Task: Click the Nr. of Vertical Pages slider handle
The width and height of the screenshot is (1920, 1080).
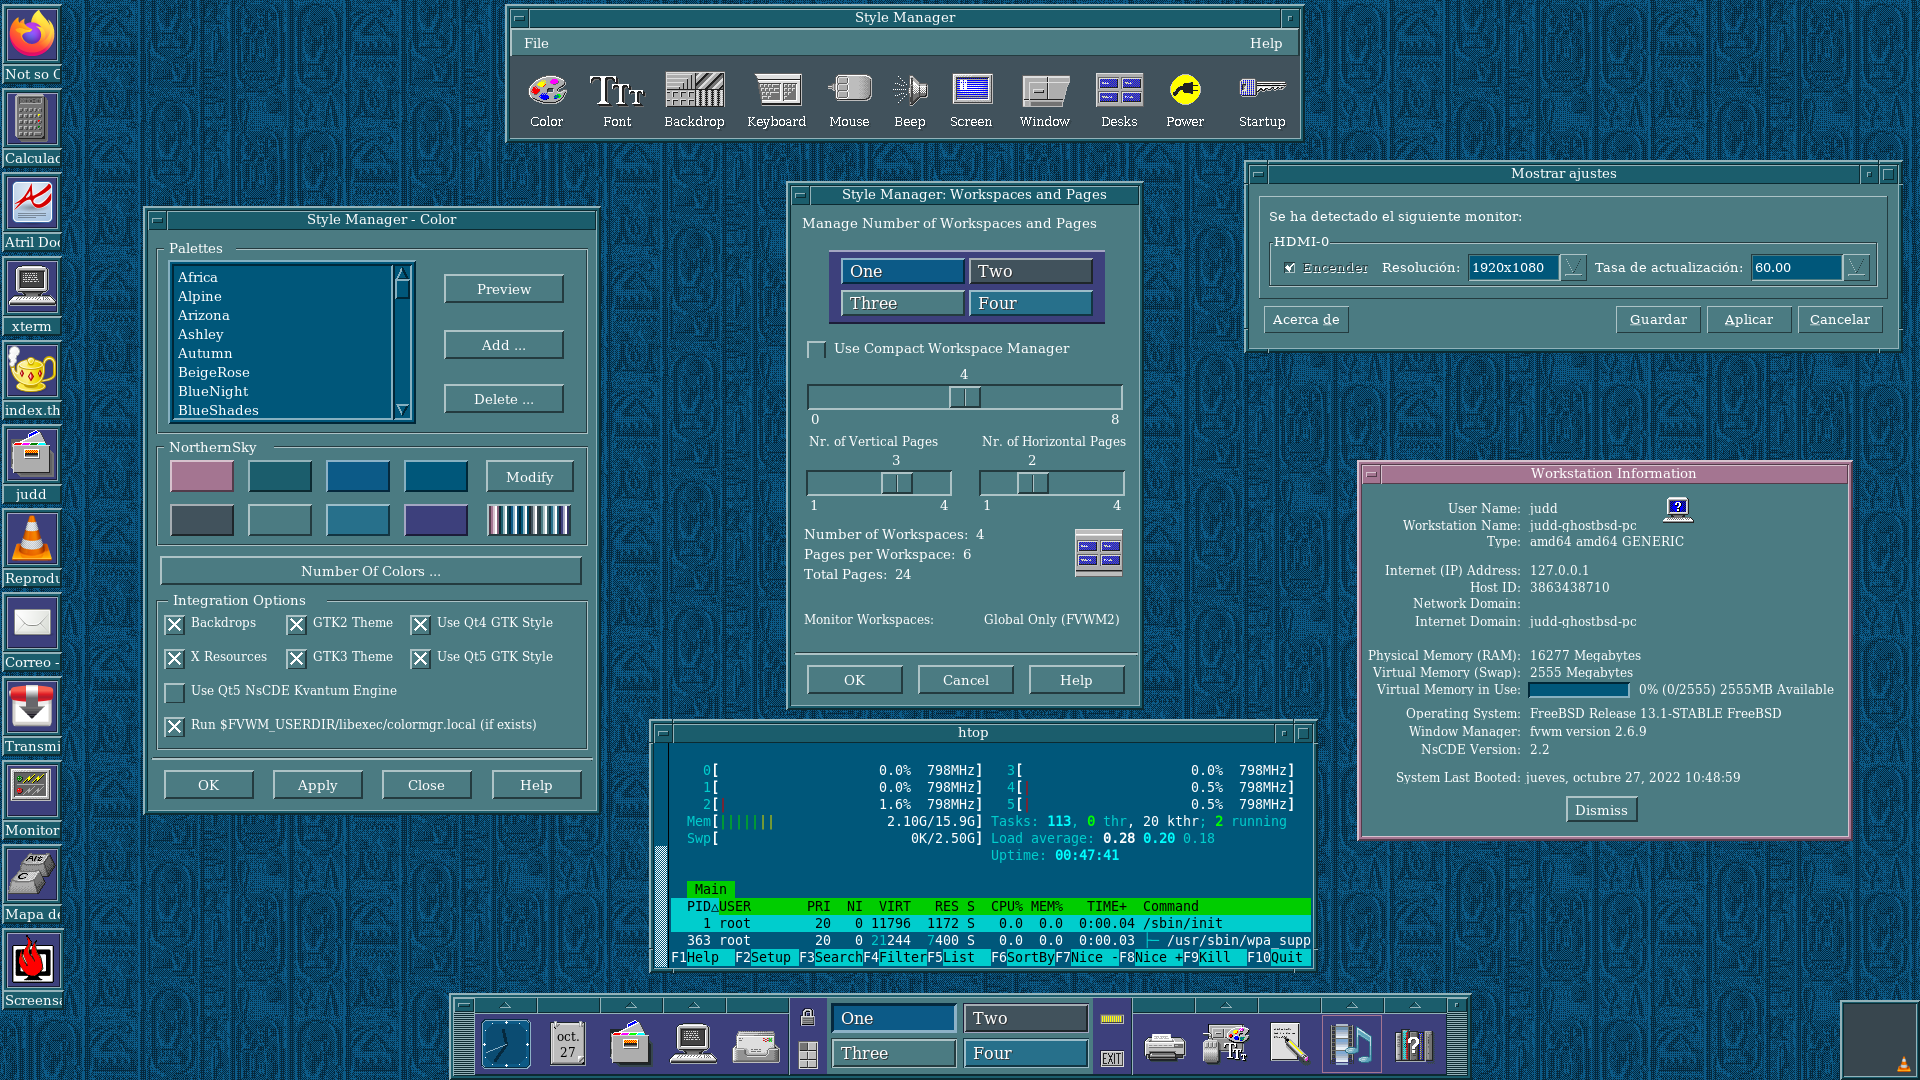Action: (897, 484)
